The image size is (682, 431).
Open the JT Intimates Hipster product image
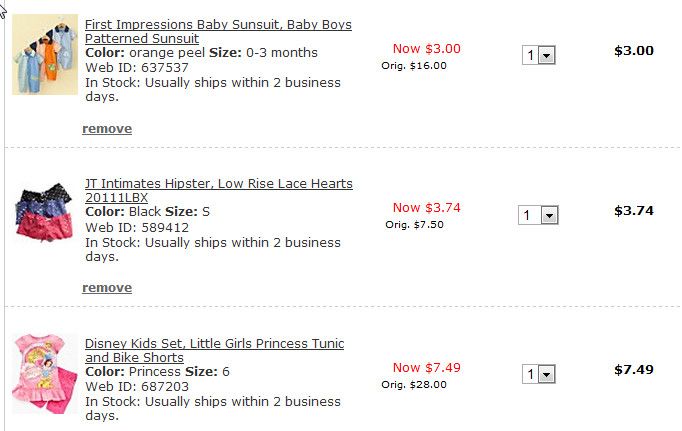point(45,214)
